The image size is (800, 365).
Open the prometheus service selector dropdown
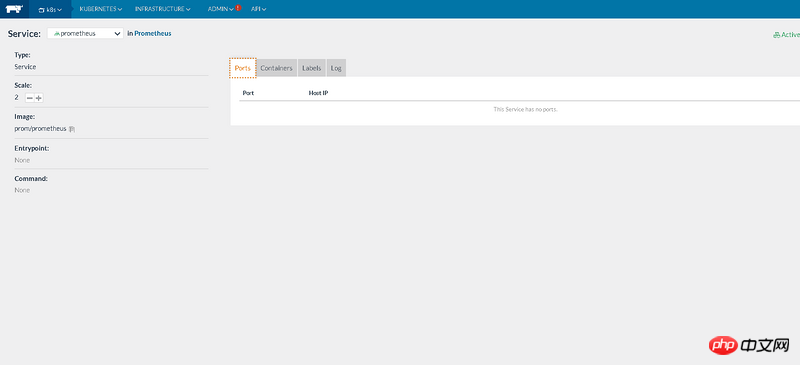(x=85, y=34)
